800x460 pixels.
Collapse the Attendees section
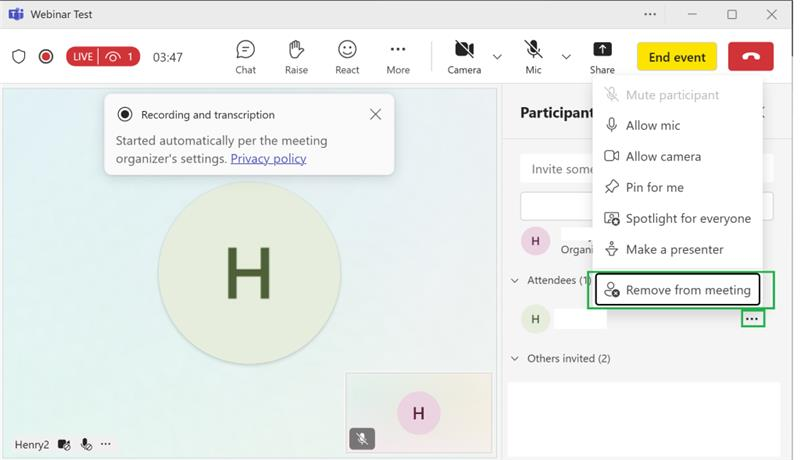[515, 280]
